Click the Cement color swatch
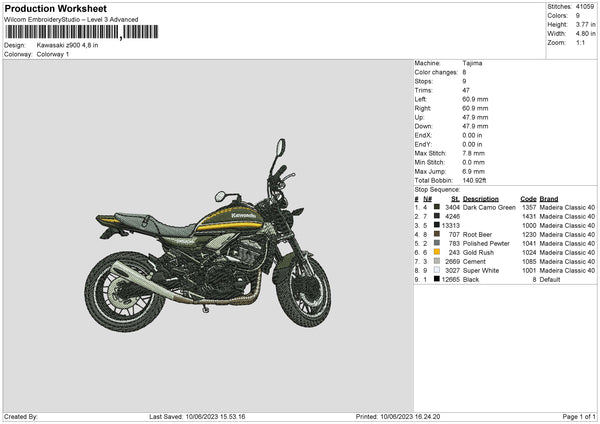Screen dimensions: 600x424 click(437, 261)
